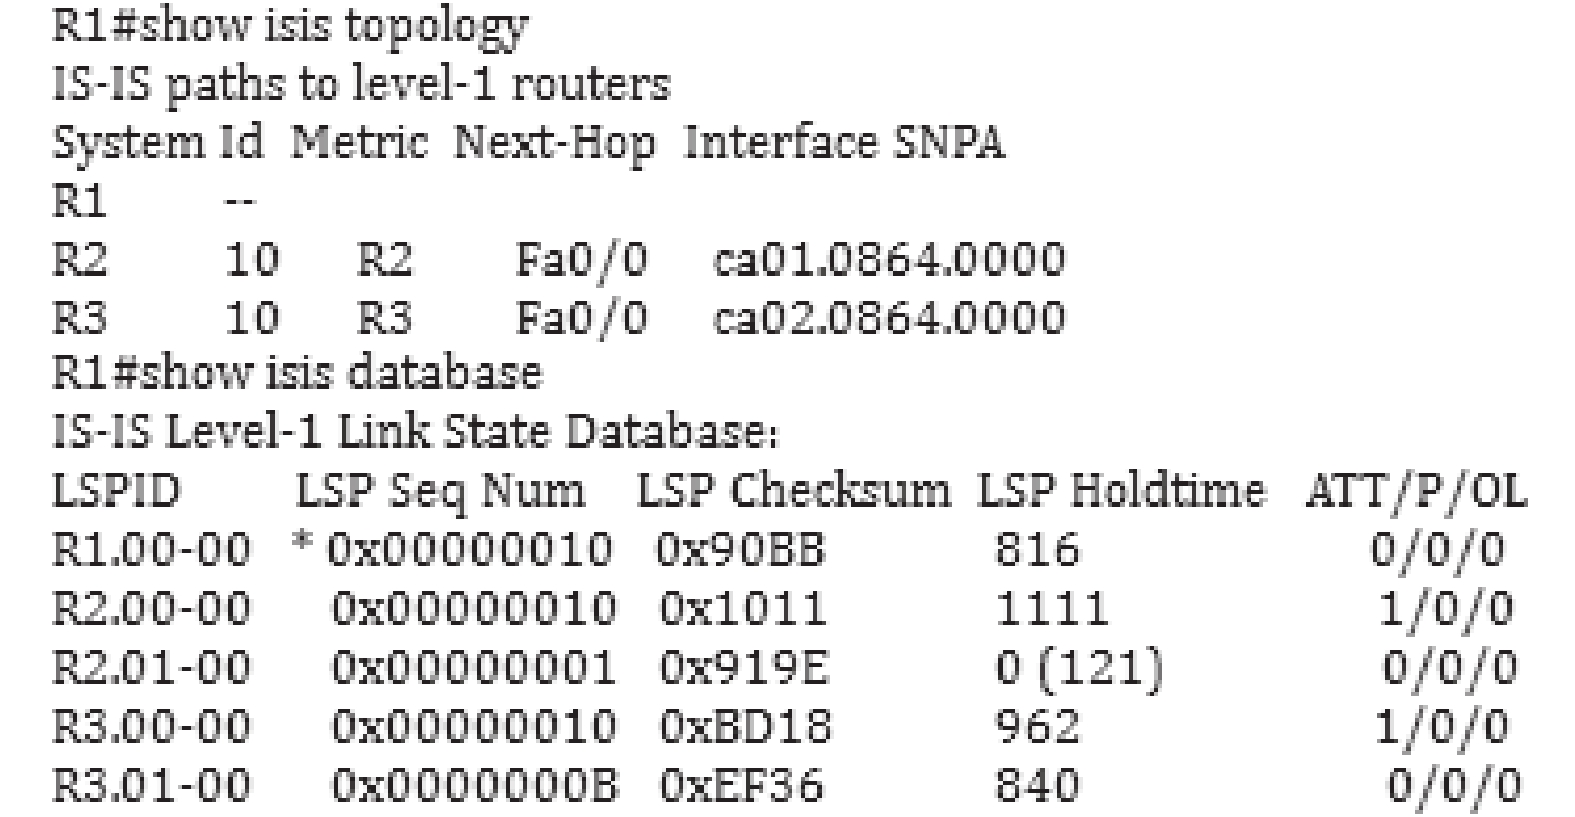Click holdtime value 0 (121)
Image resolution: width=1575 pixels, height=817 pixels.
coord(1079,668)
